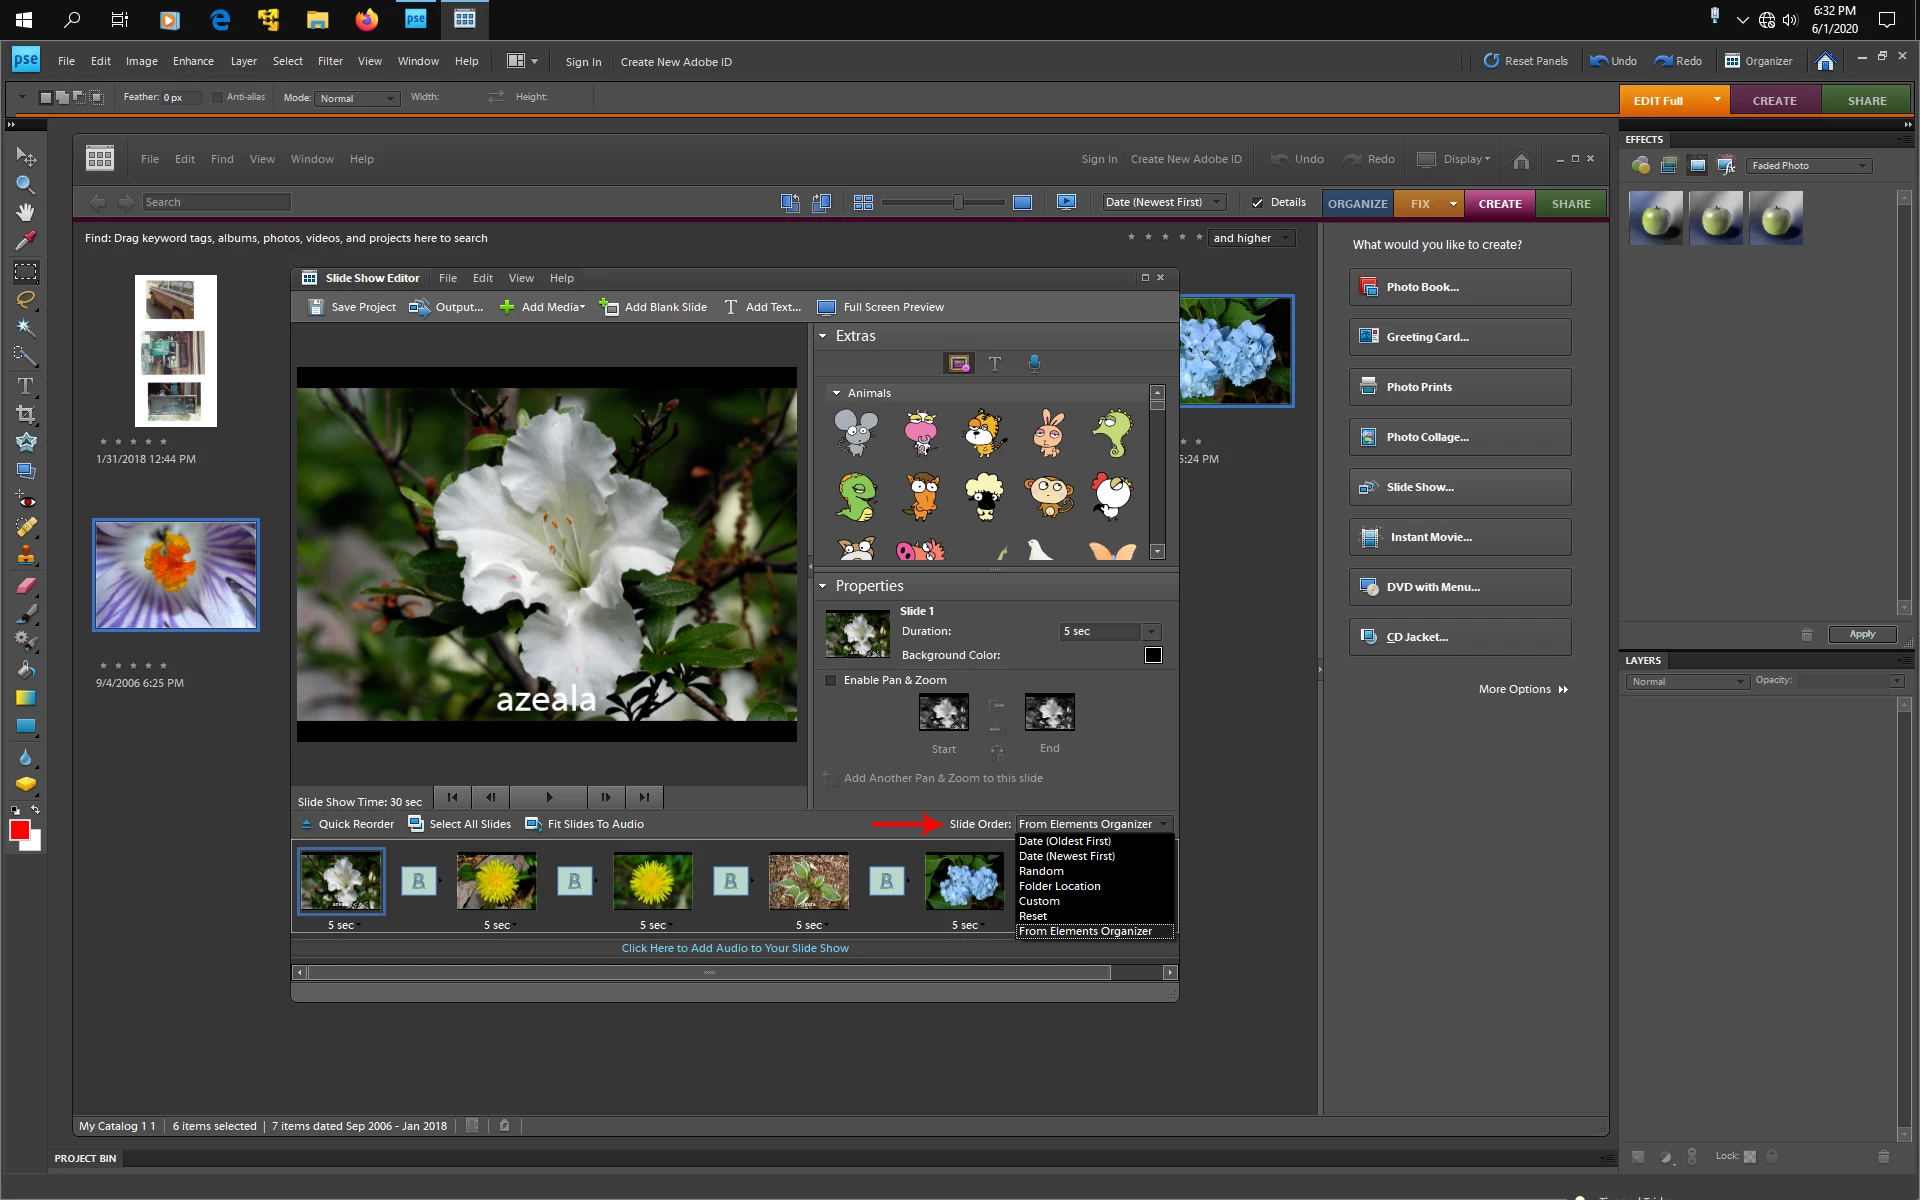Enable Pan & Zoom checkbox

(830, 680)
